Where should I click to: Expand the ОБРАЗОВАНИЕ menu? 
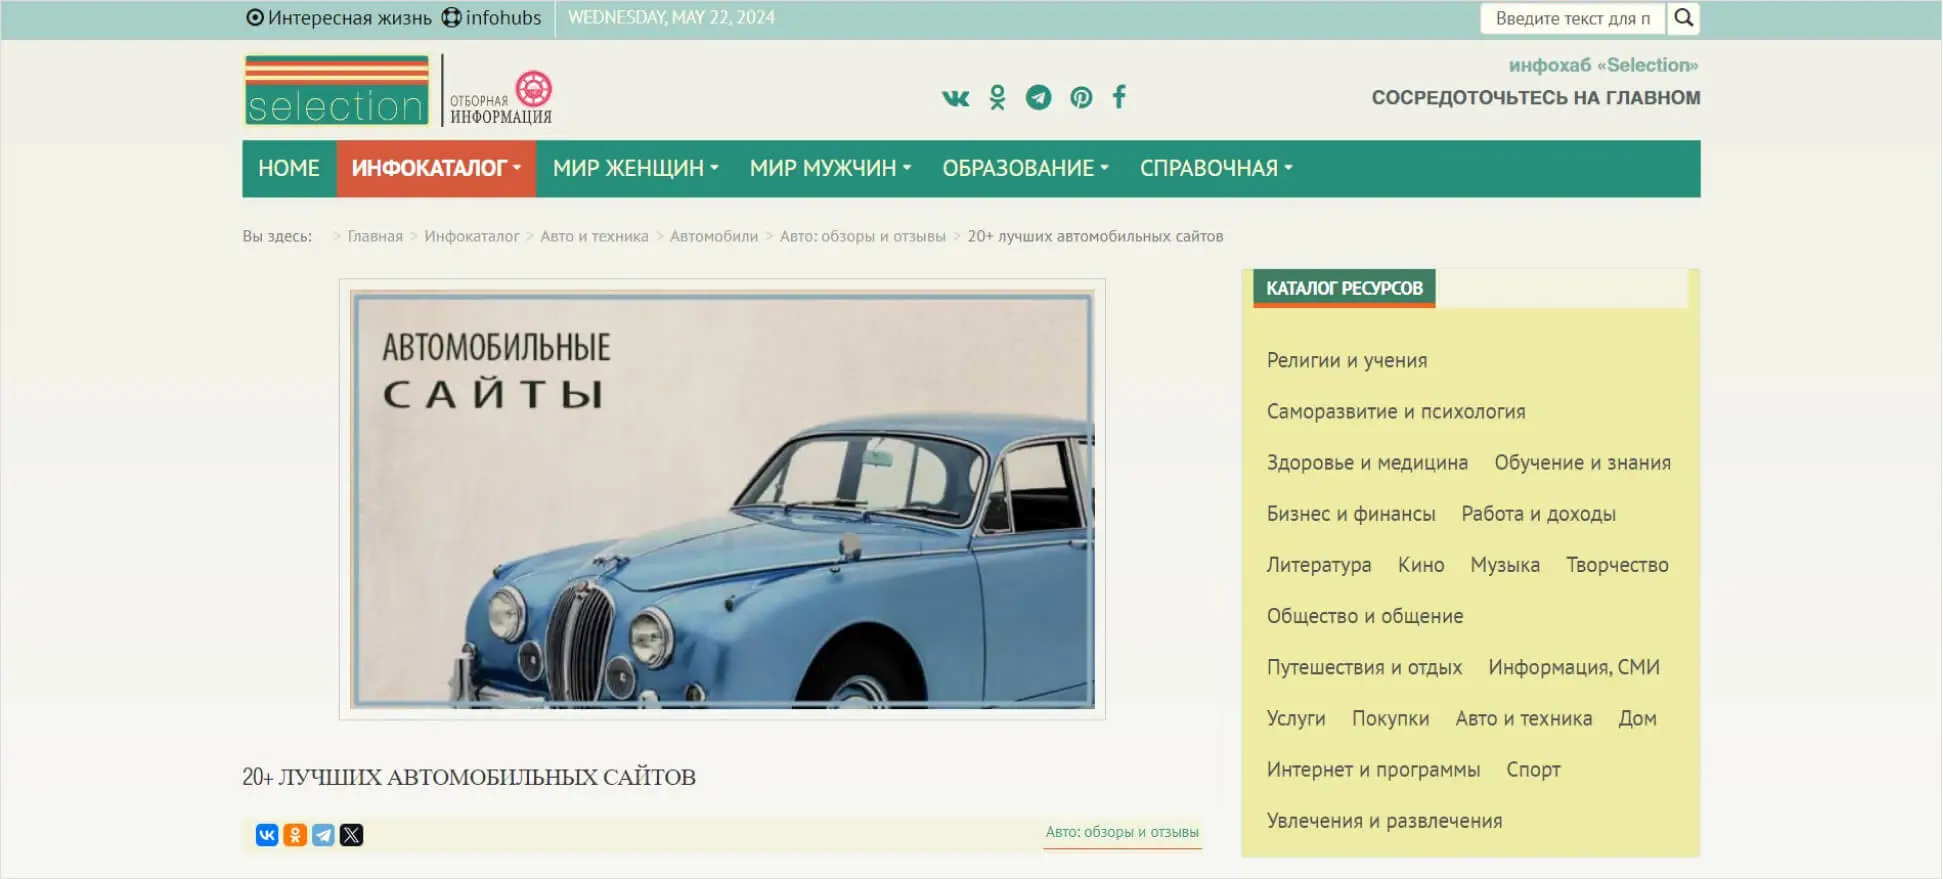1026,168
